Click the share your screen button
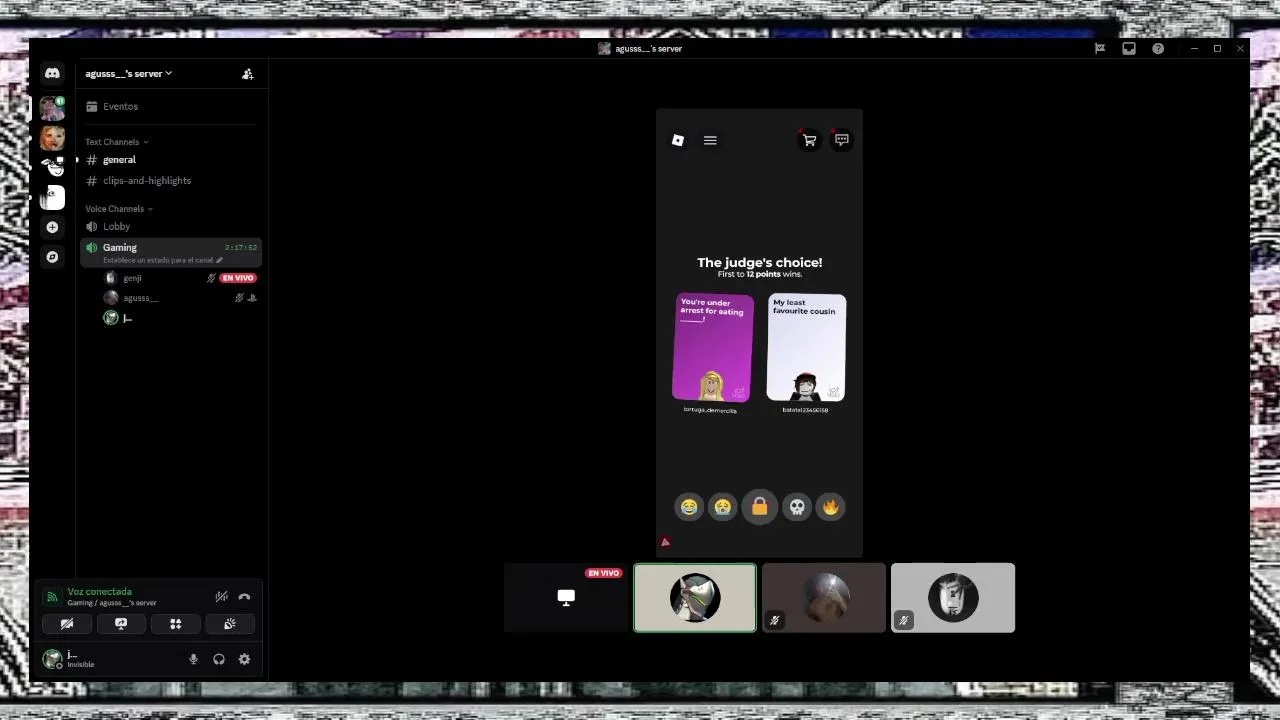1280x720 pixels. click(121, 624)
